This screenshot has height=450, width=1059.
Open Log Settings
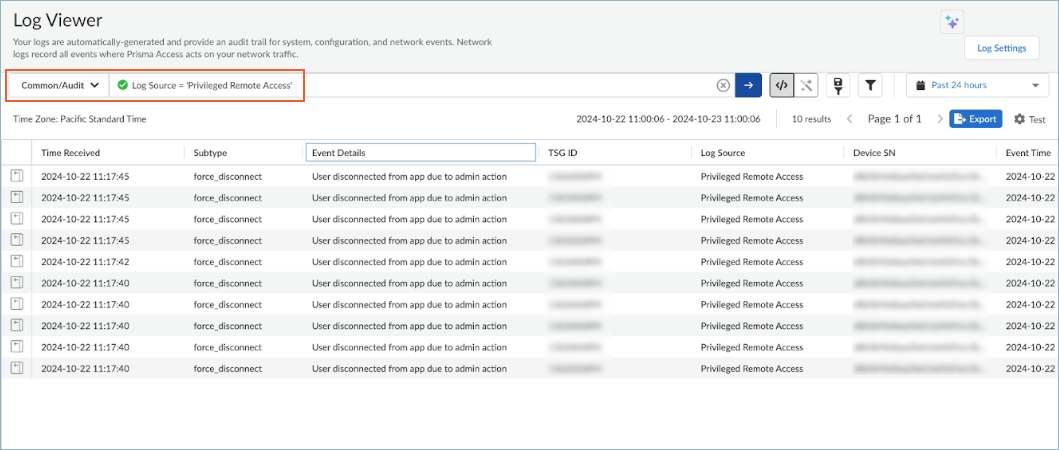point(1001,48)
